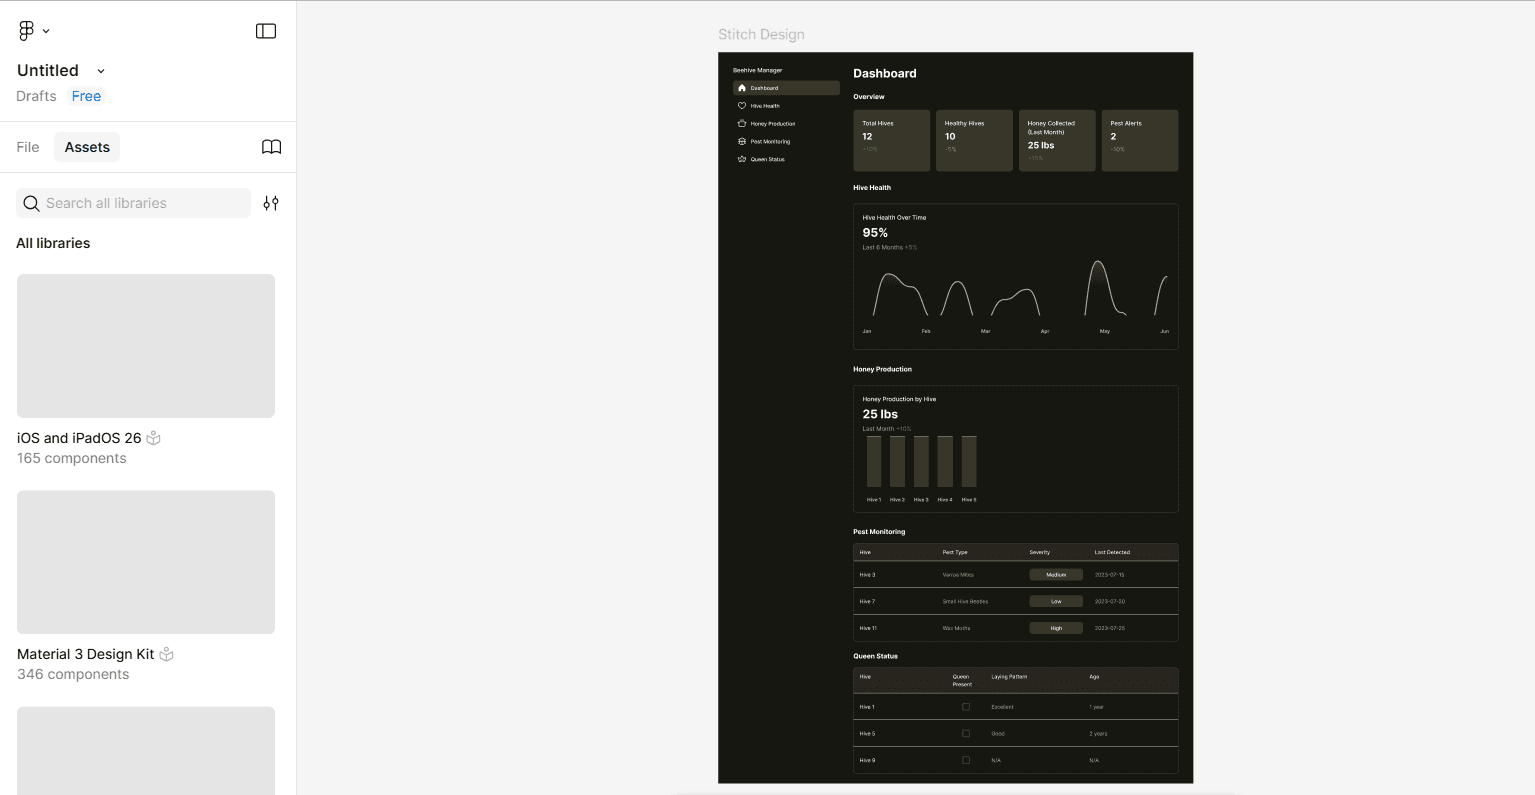Click the 2 years age cell
The image size is (1535, 795).
click(1098, 734)
